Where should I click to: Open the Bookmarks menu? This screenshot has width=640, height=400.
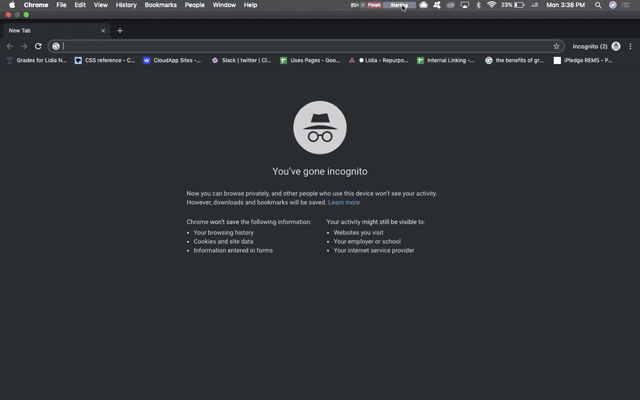160,5
